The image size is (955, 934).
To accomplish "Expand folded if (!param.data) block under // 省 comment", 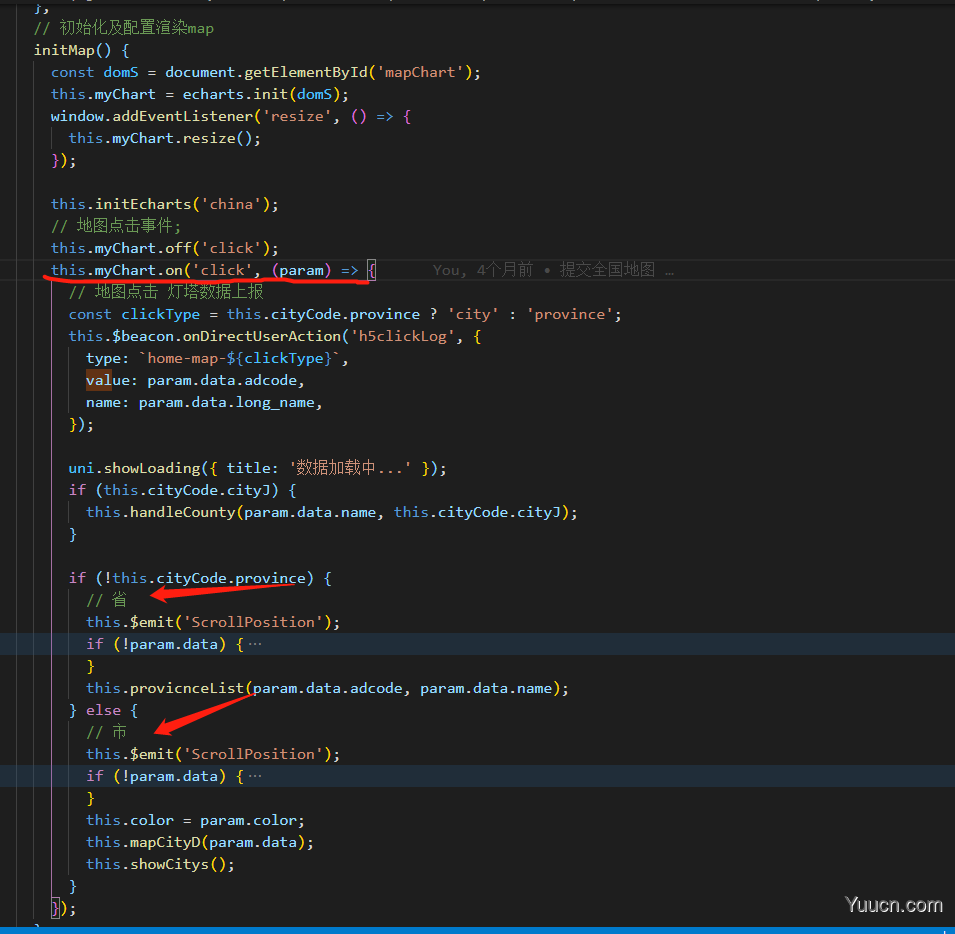I will (255, 644).
